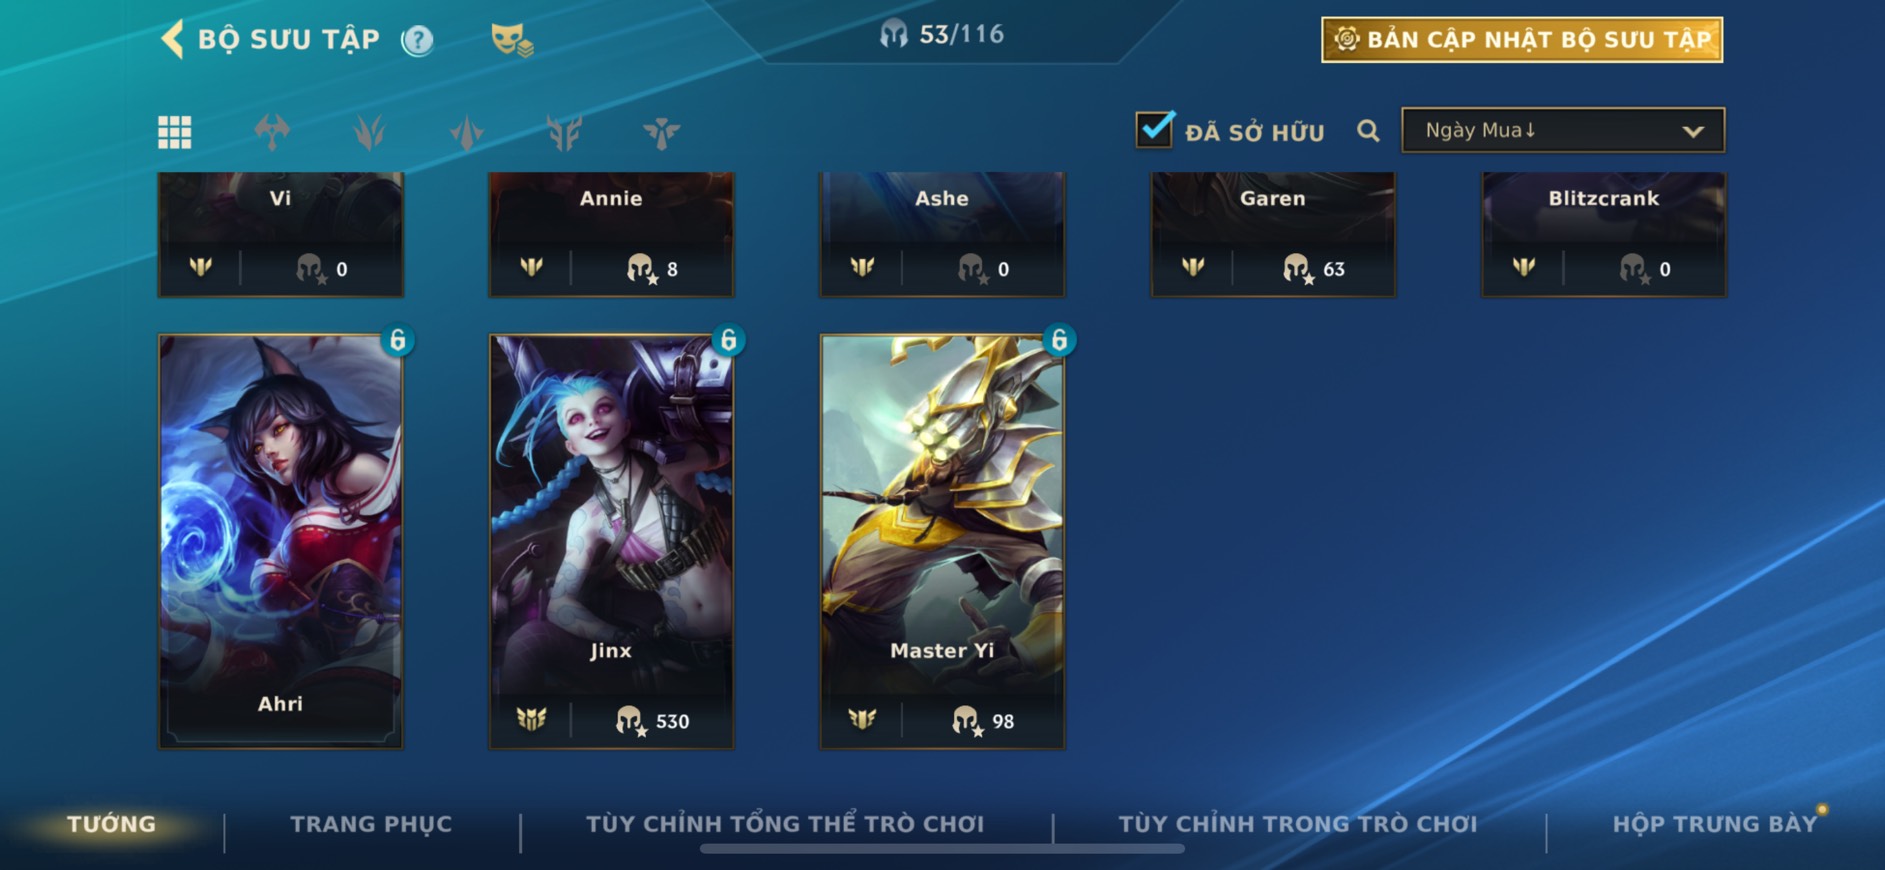Filter champions by the fifth role icon
1885x870 pixels.
pyautogui.click(x=661, y=132)
